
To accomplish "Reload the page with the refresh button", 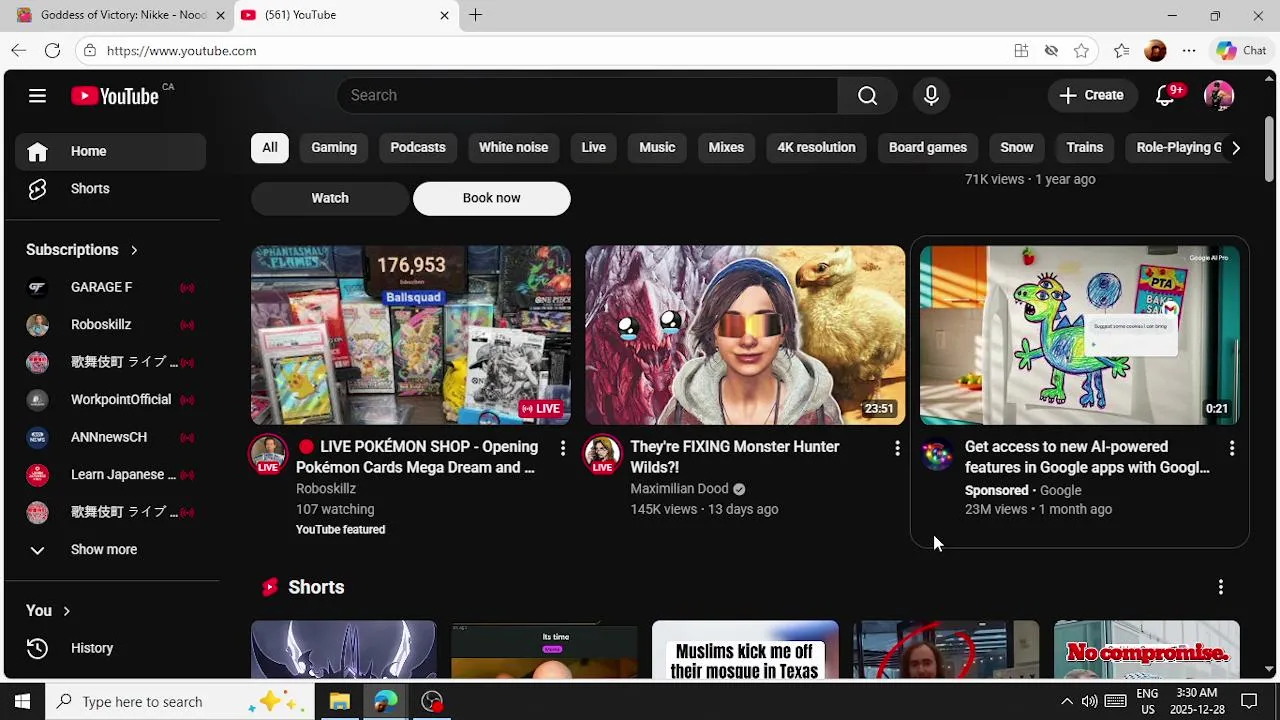I will (x=53, y=50).
